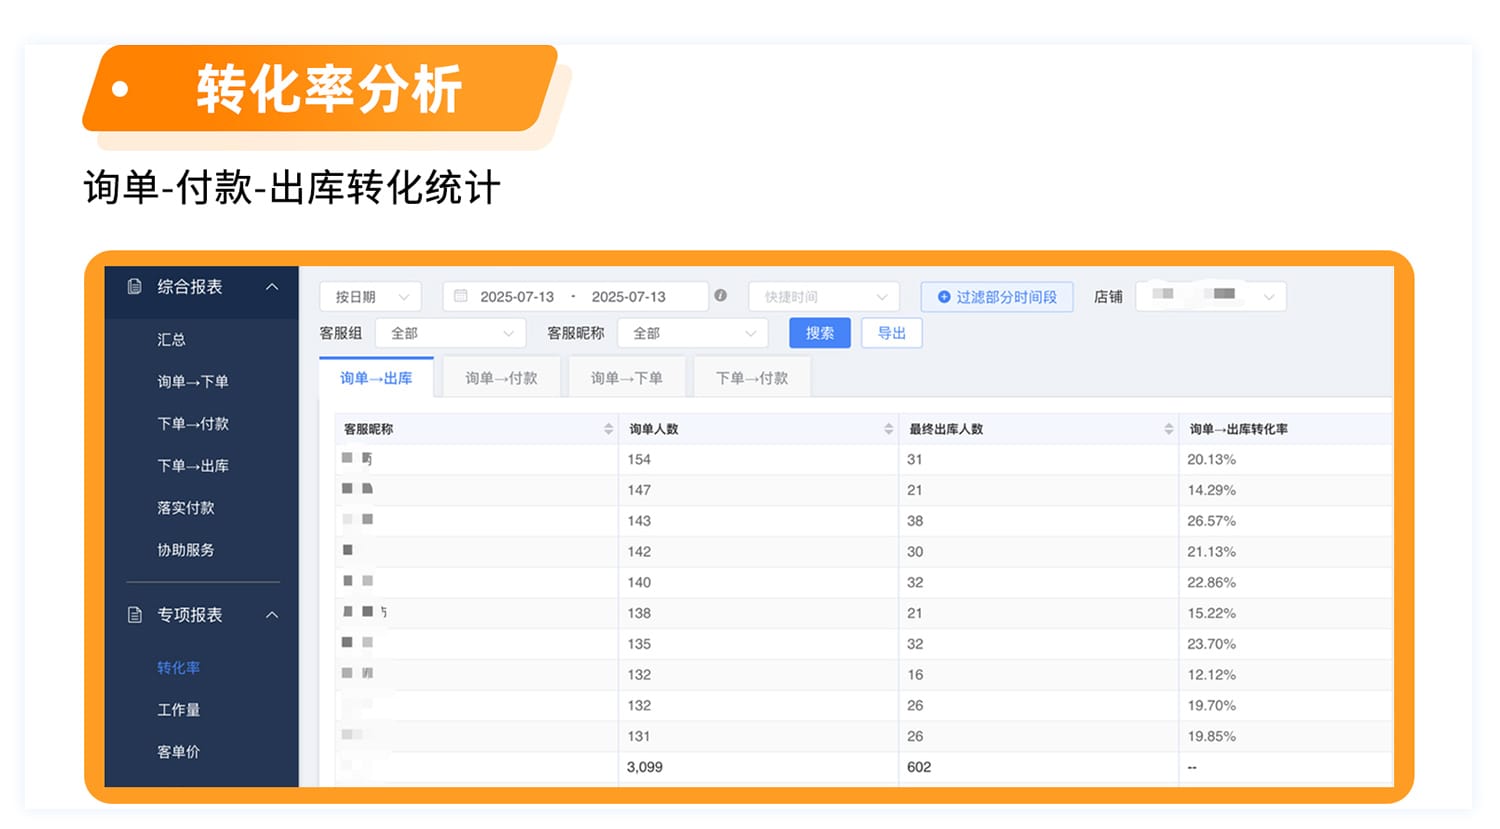Sort by 询单人数 column sort icon
1500x829 pixels.
pos(888,429)
